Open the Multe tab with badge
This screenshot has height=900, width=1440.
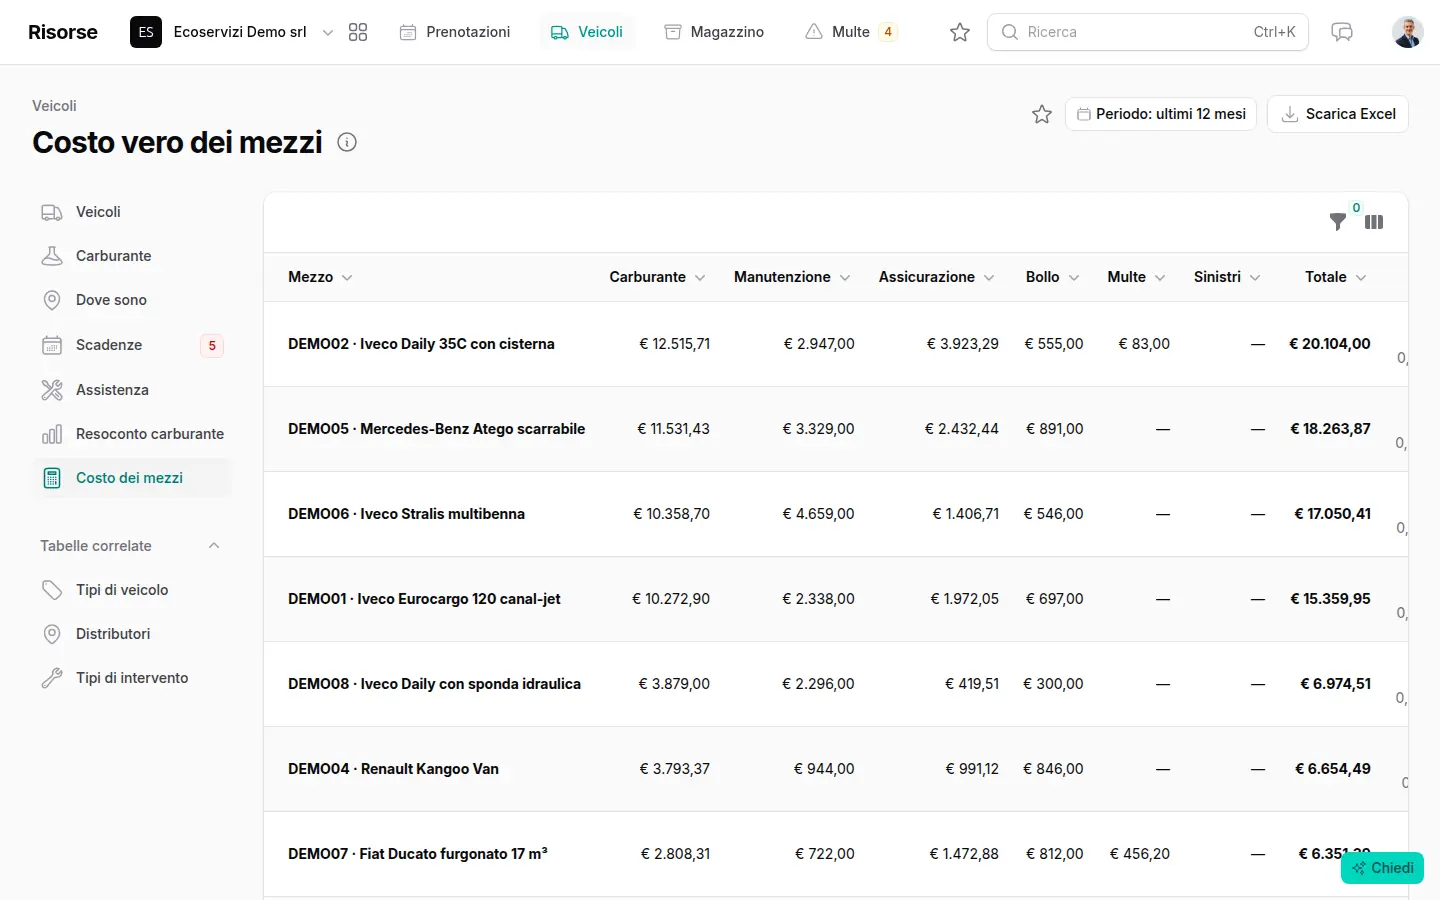pos(851,32)
